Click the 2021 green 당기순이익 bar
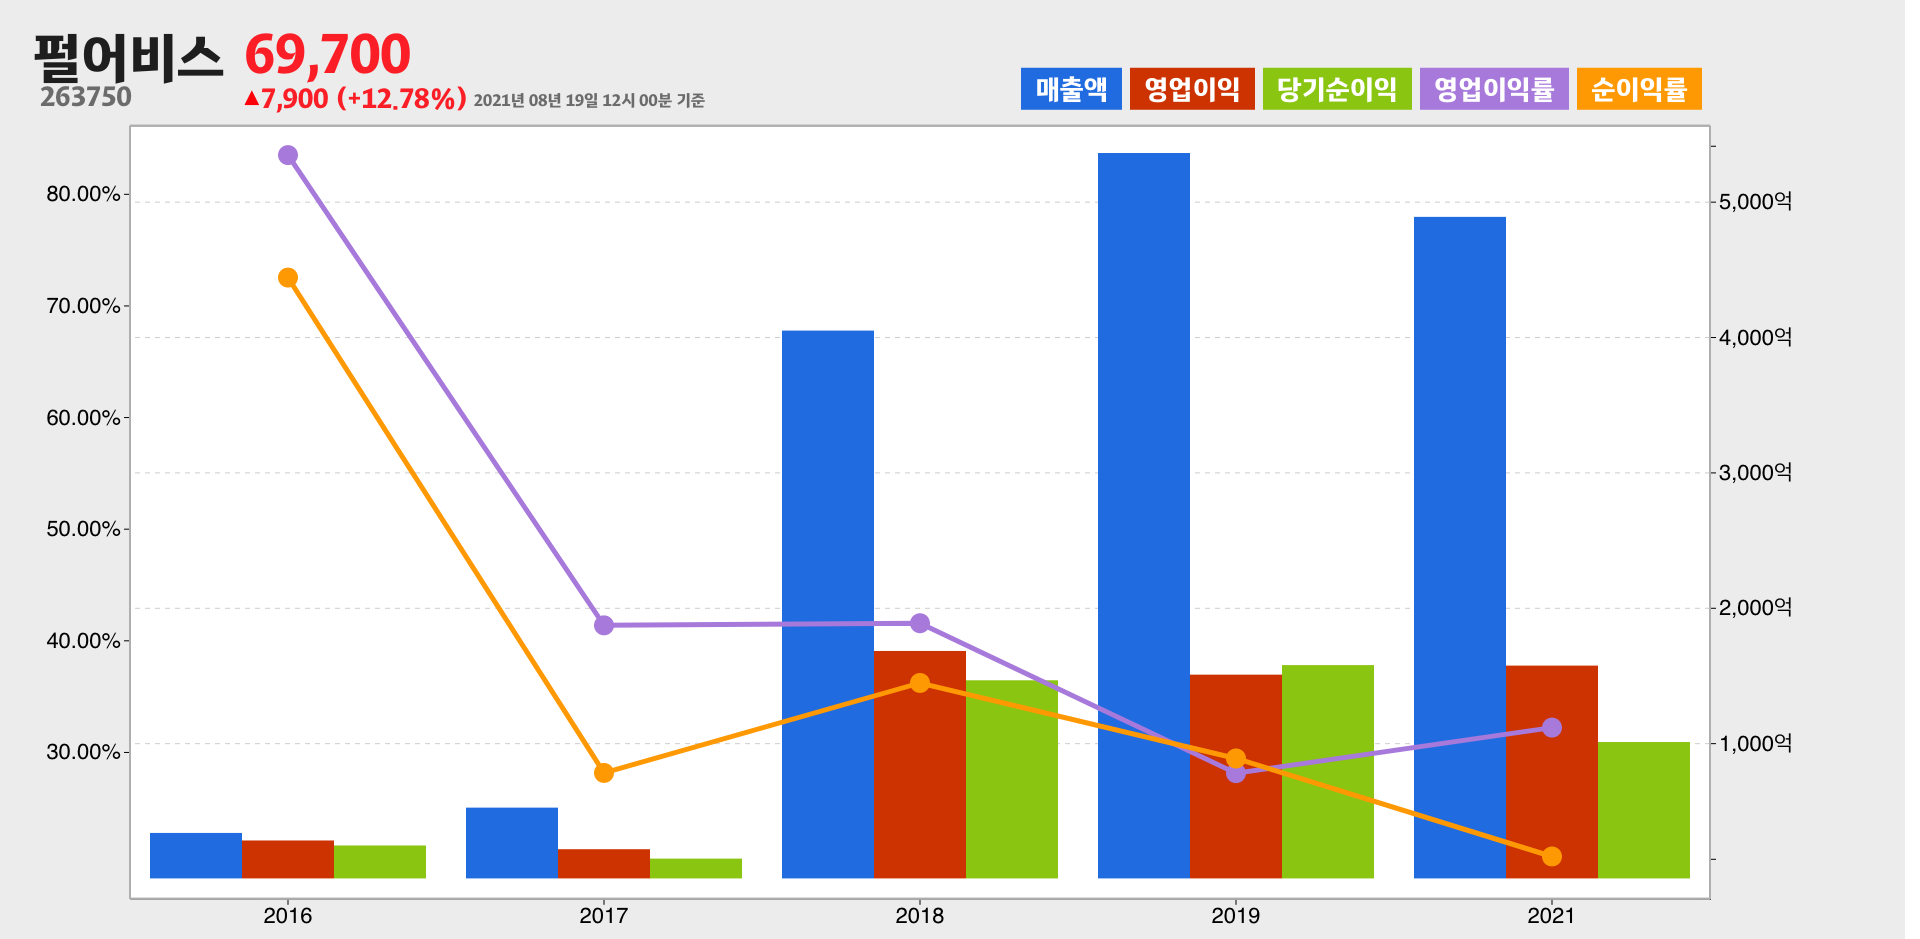1920x939 pixels. point(1644,810)
